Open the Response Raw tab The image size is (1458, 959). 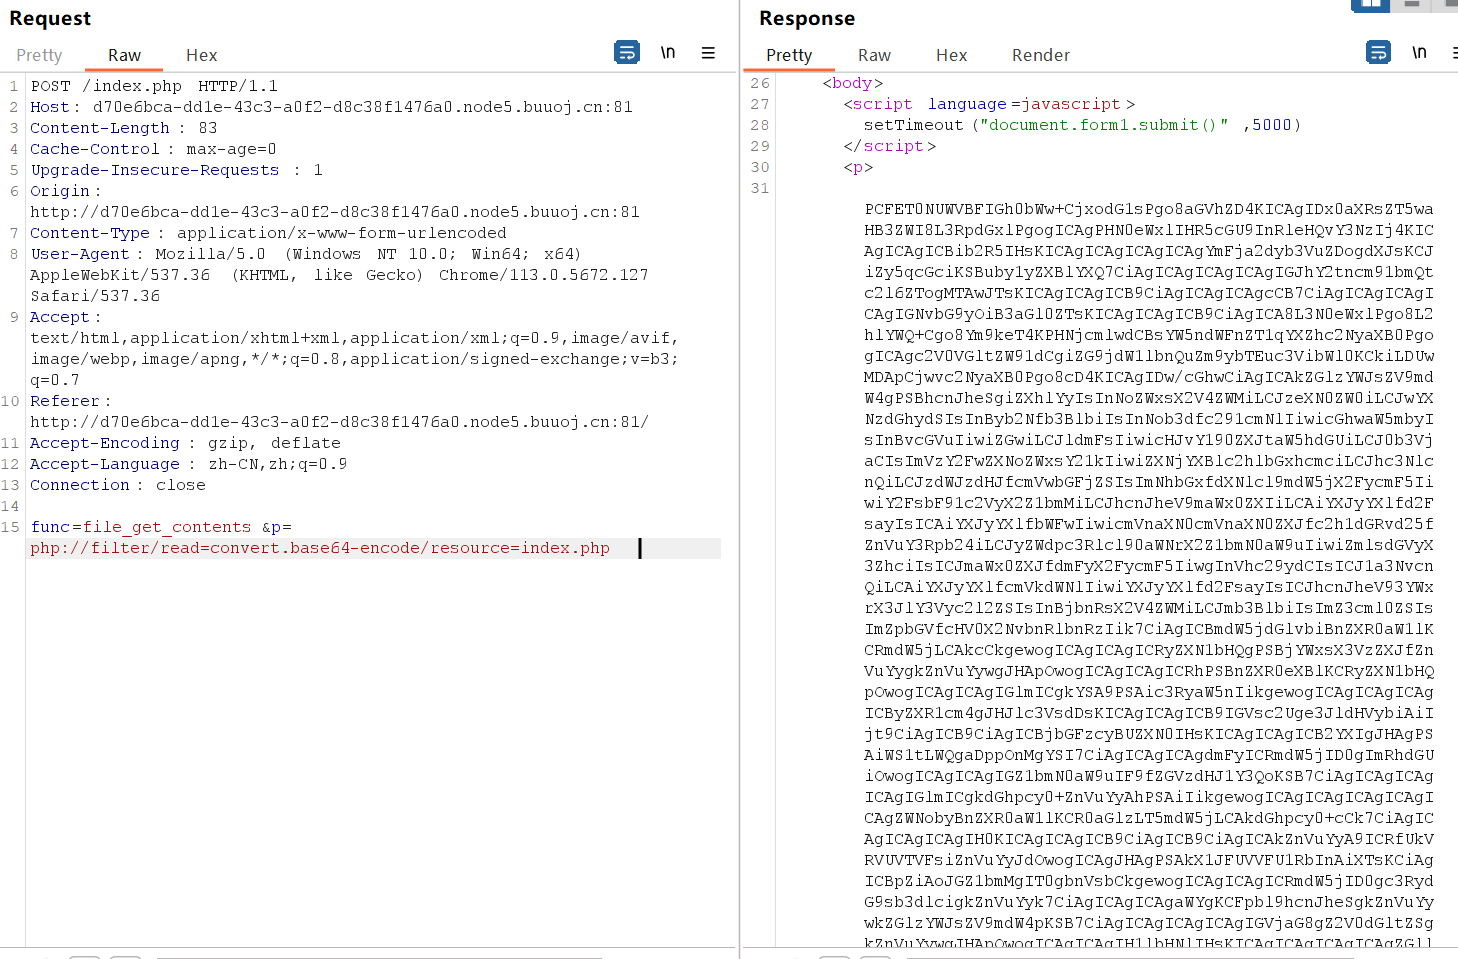point(874,55)
